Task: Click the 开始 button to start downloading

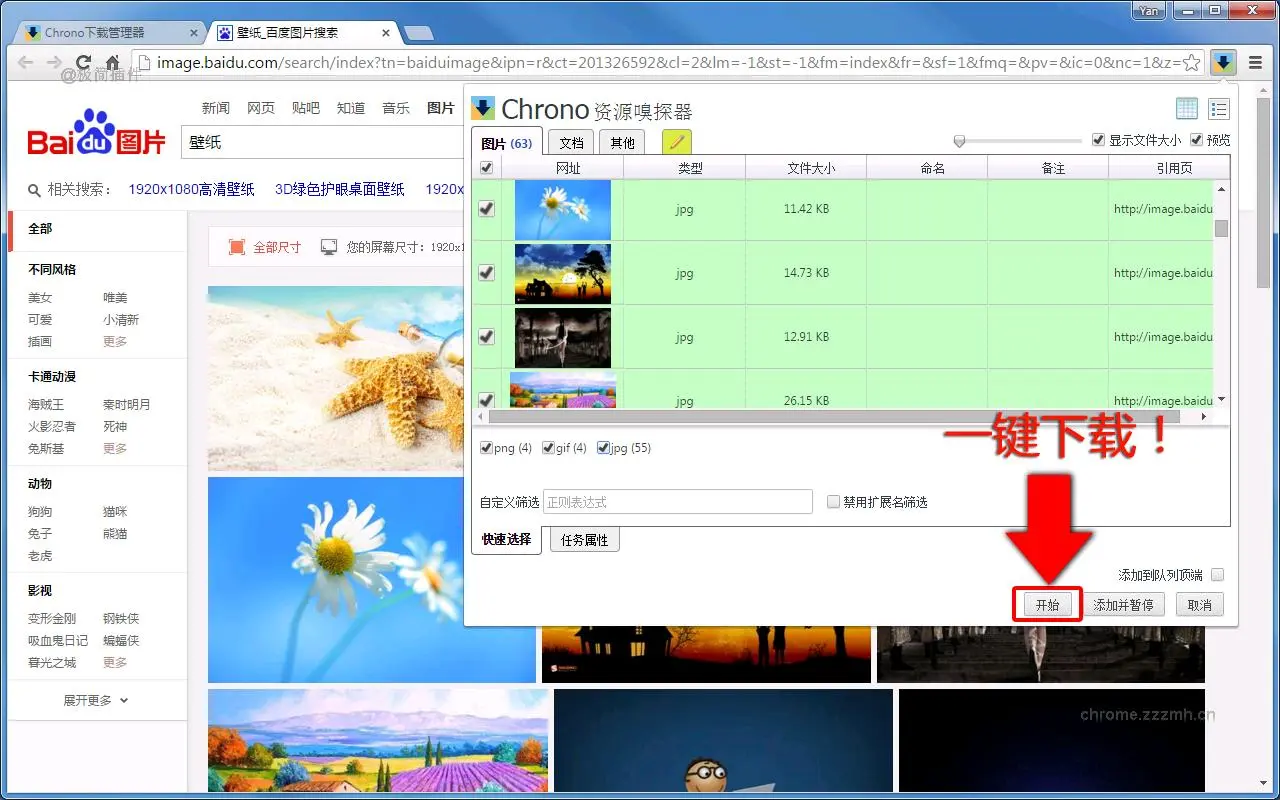Action: 1047,604
